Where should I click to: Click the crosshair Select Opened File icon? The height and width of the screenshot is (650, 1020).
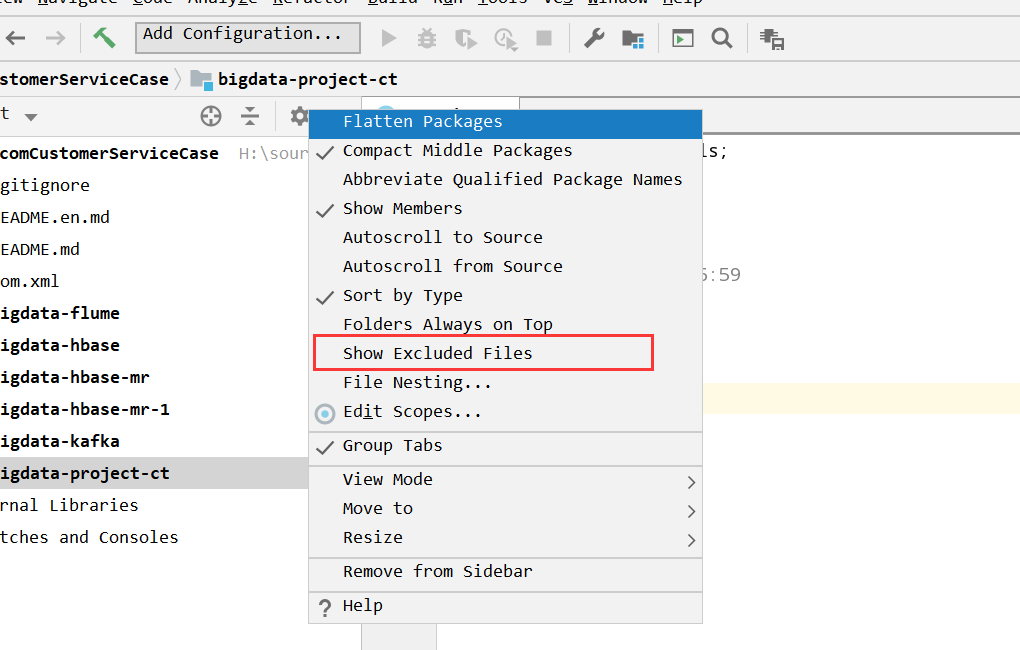click(210, 116)
